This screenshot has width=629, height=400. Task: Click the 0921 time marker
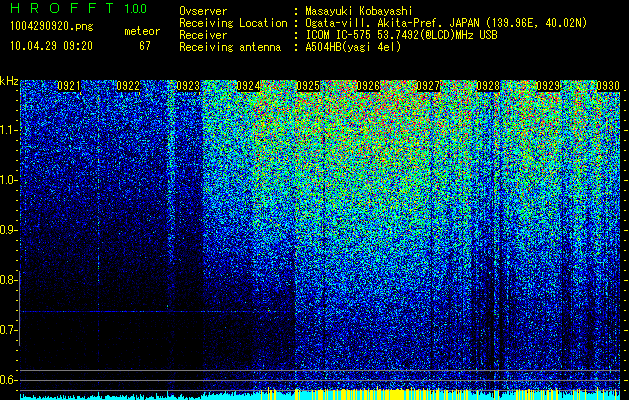[x=69, y=86]
